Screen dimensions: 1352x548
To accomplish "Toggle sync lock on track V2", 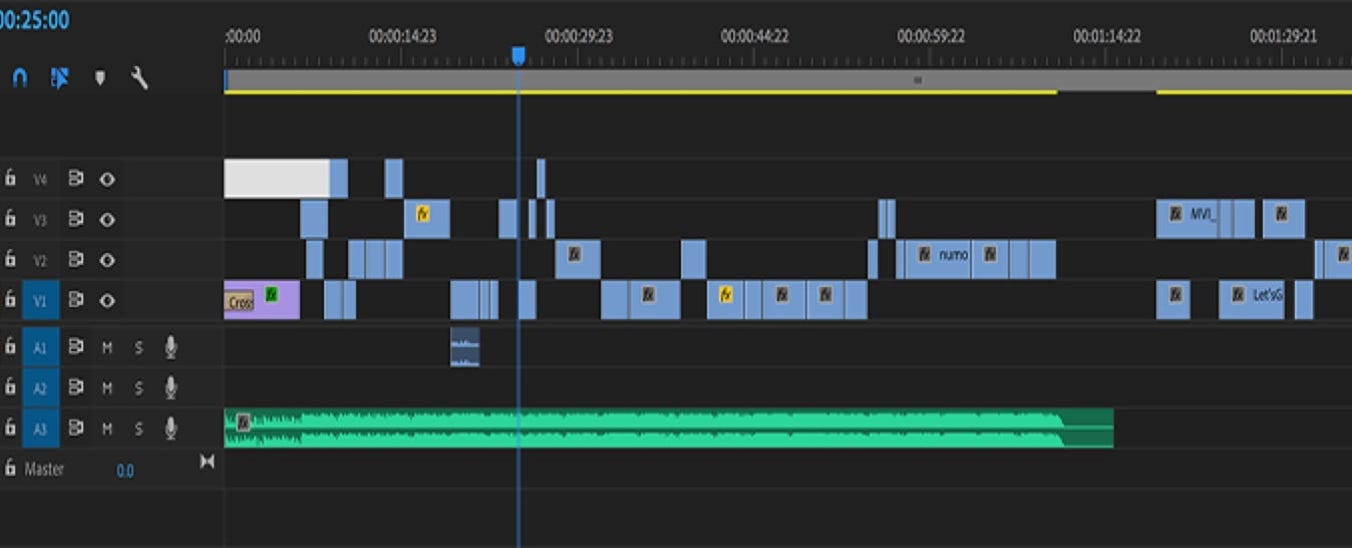I will [x=75, y=260].
